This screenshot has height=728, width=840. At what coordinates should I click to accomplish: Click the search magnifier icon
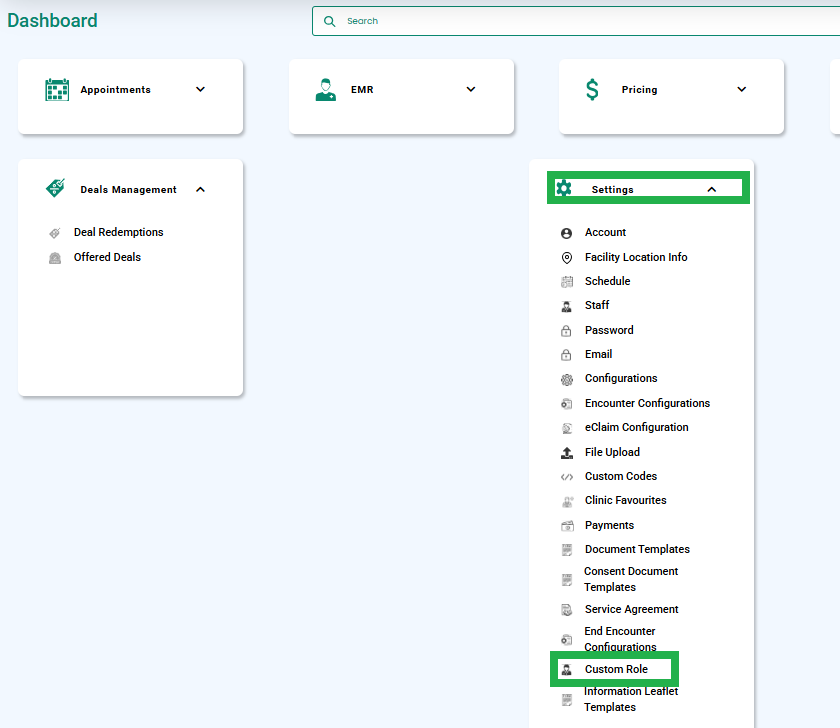(329, 21)
